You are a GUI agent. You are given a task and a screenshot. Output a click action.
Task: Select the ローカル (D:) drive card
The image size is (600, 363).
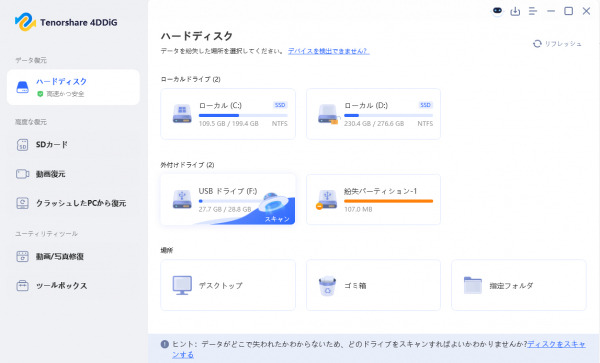(373, 114)
